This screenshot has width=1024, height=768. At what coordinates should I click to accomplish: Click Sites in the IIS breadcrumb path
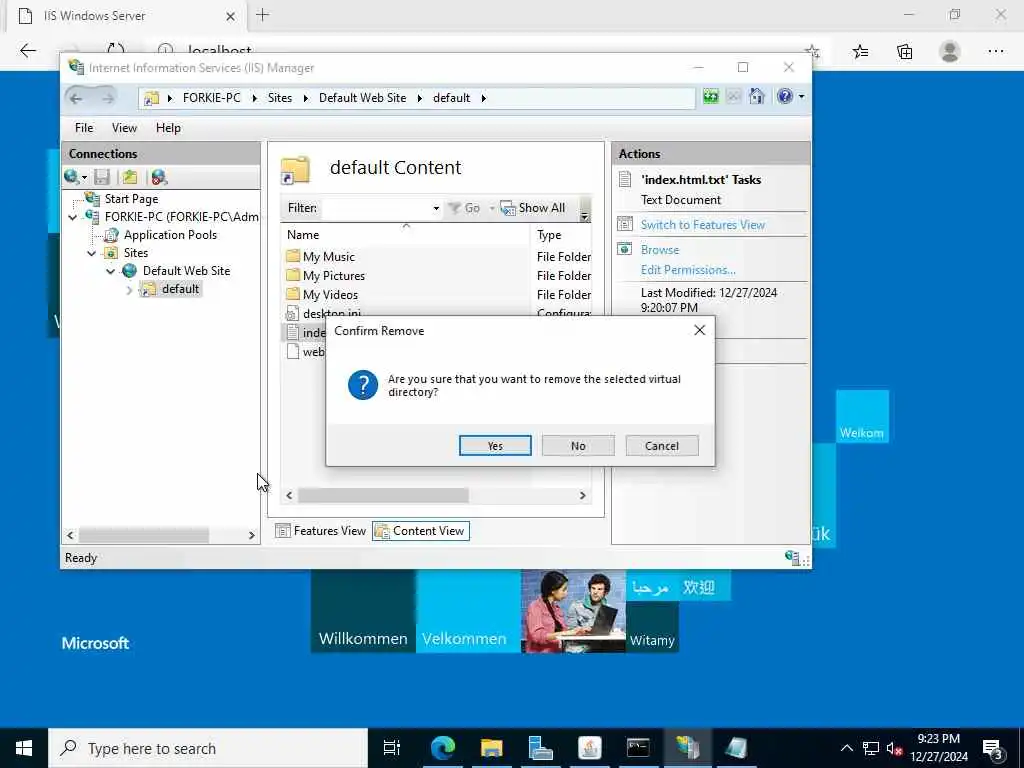pyautogui.click(x=280, y=98)
